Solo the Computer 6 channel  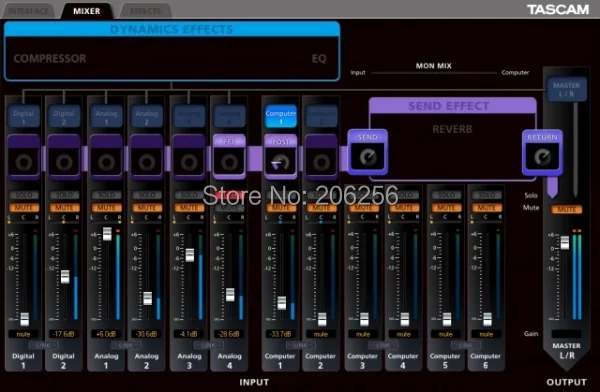(x=486, y=195)
